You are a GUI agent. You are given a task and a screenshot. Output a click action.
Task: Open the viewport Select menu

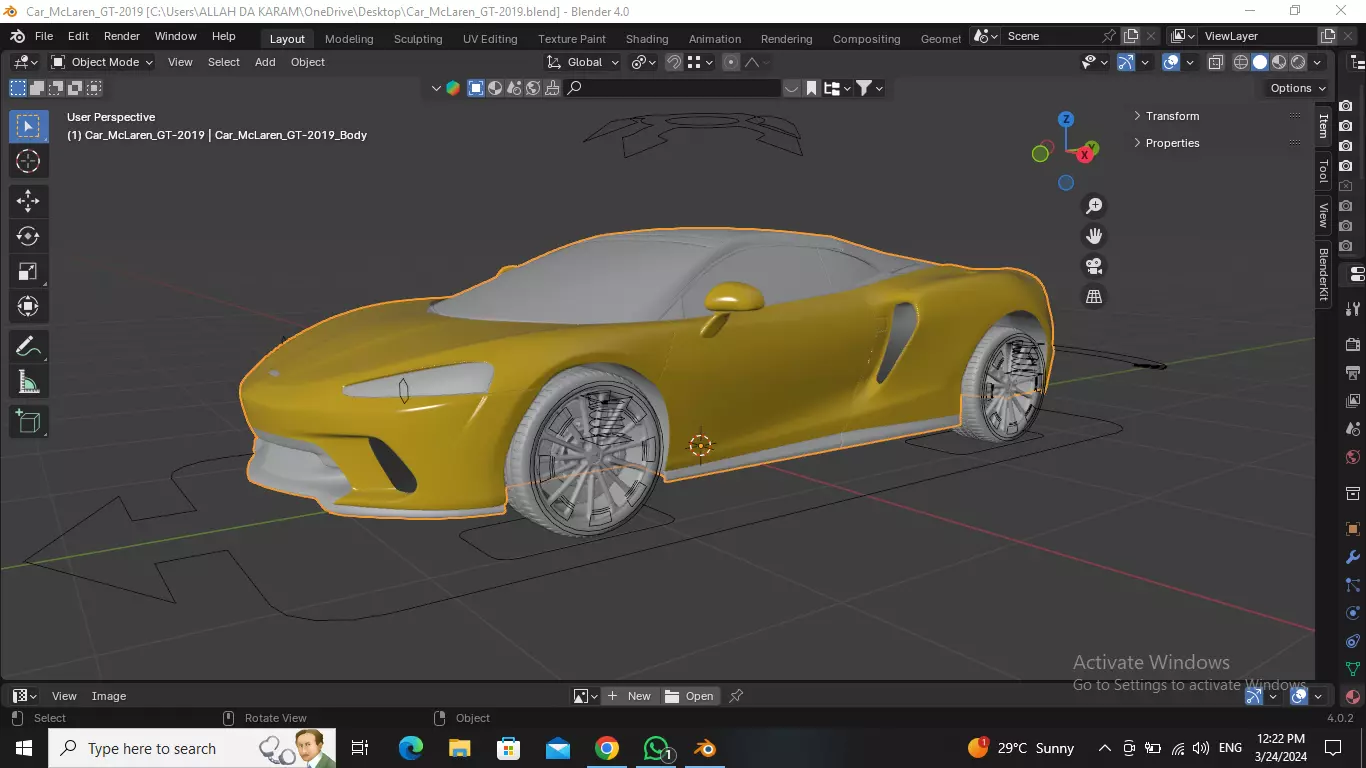[x=224, y=62]
